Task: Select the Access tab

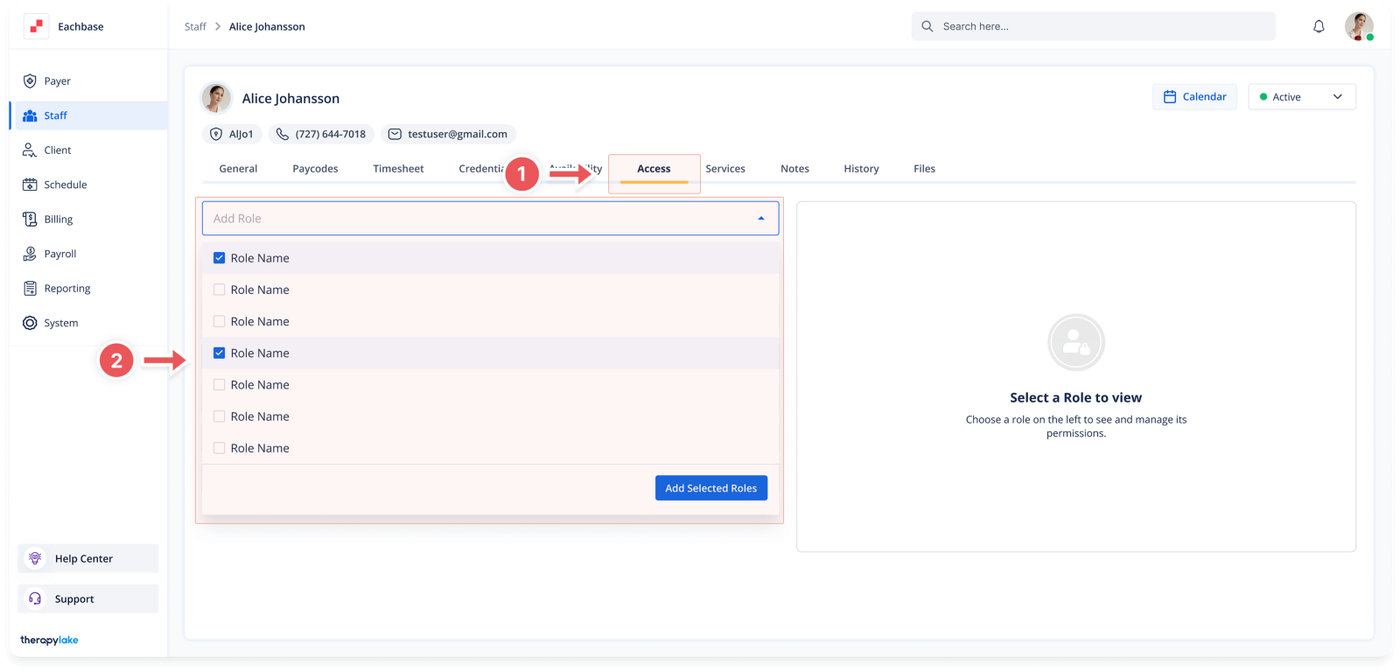Action: 654,169
